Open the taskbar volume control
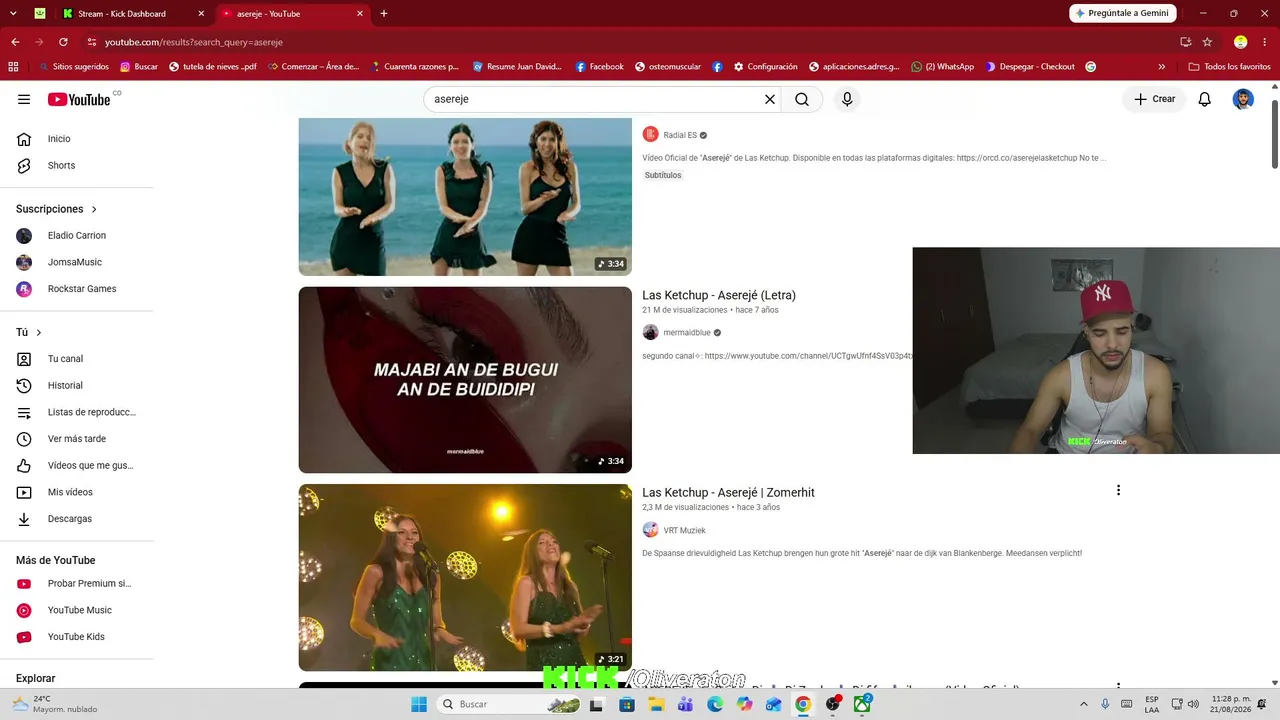 point(1193,704)
